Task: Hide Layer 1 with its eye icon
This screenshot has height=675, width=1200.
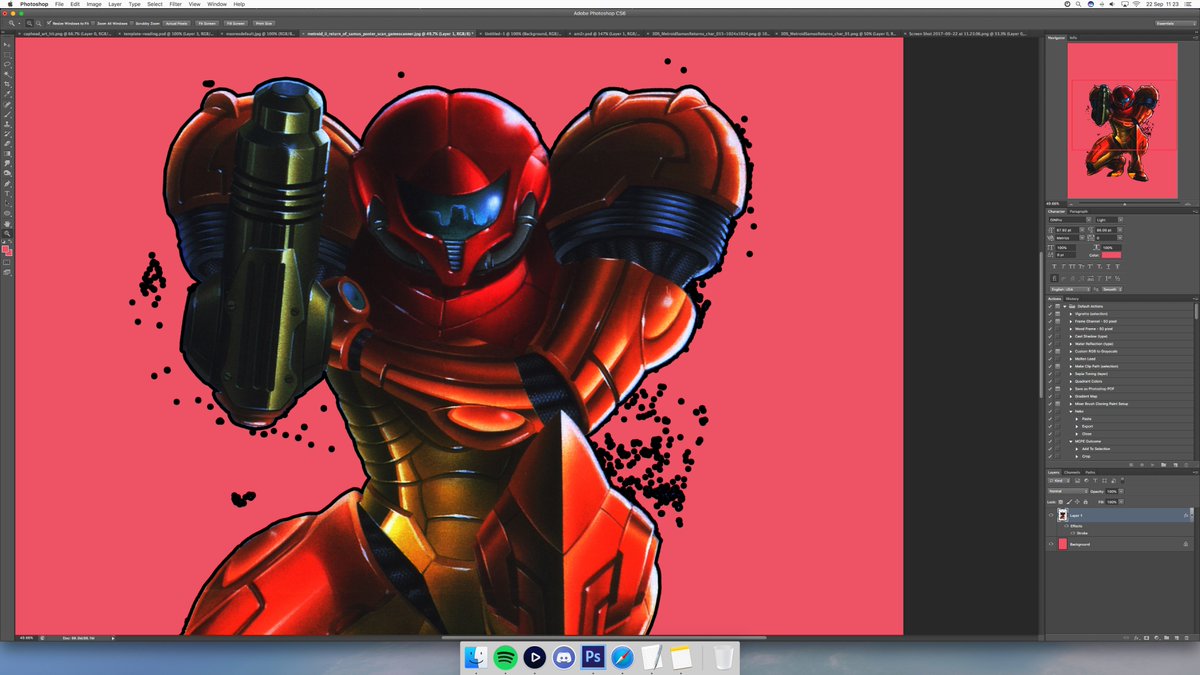Action: coord(1051,515)
